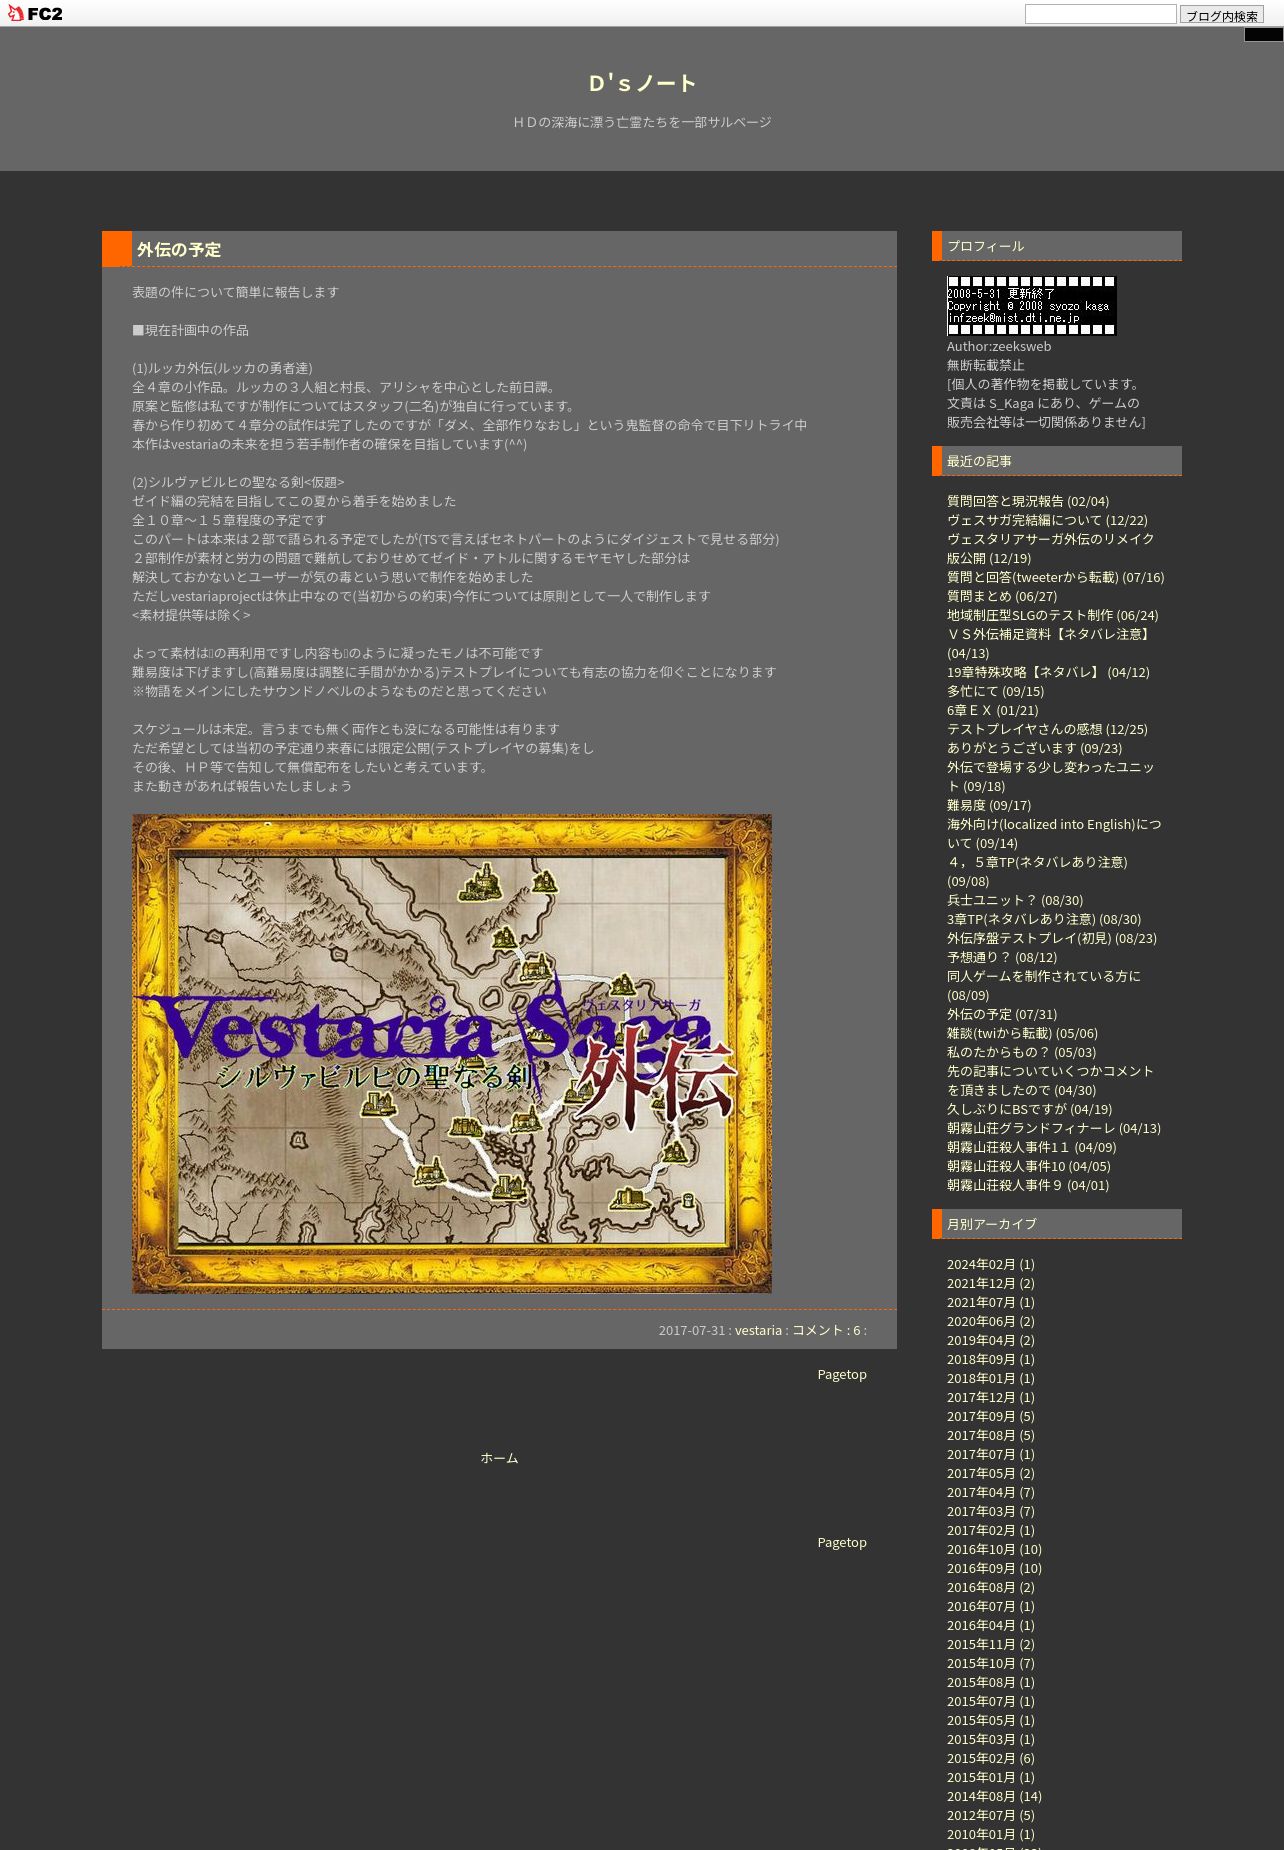Open 外伝で登場する少し変わったユニット article
The width and height of the screenshot is (1284, 1850).
tap(1050, 776)
